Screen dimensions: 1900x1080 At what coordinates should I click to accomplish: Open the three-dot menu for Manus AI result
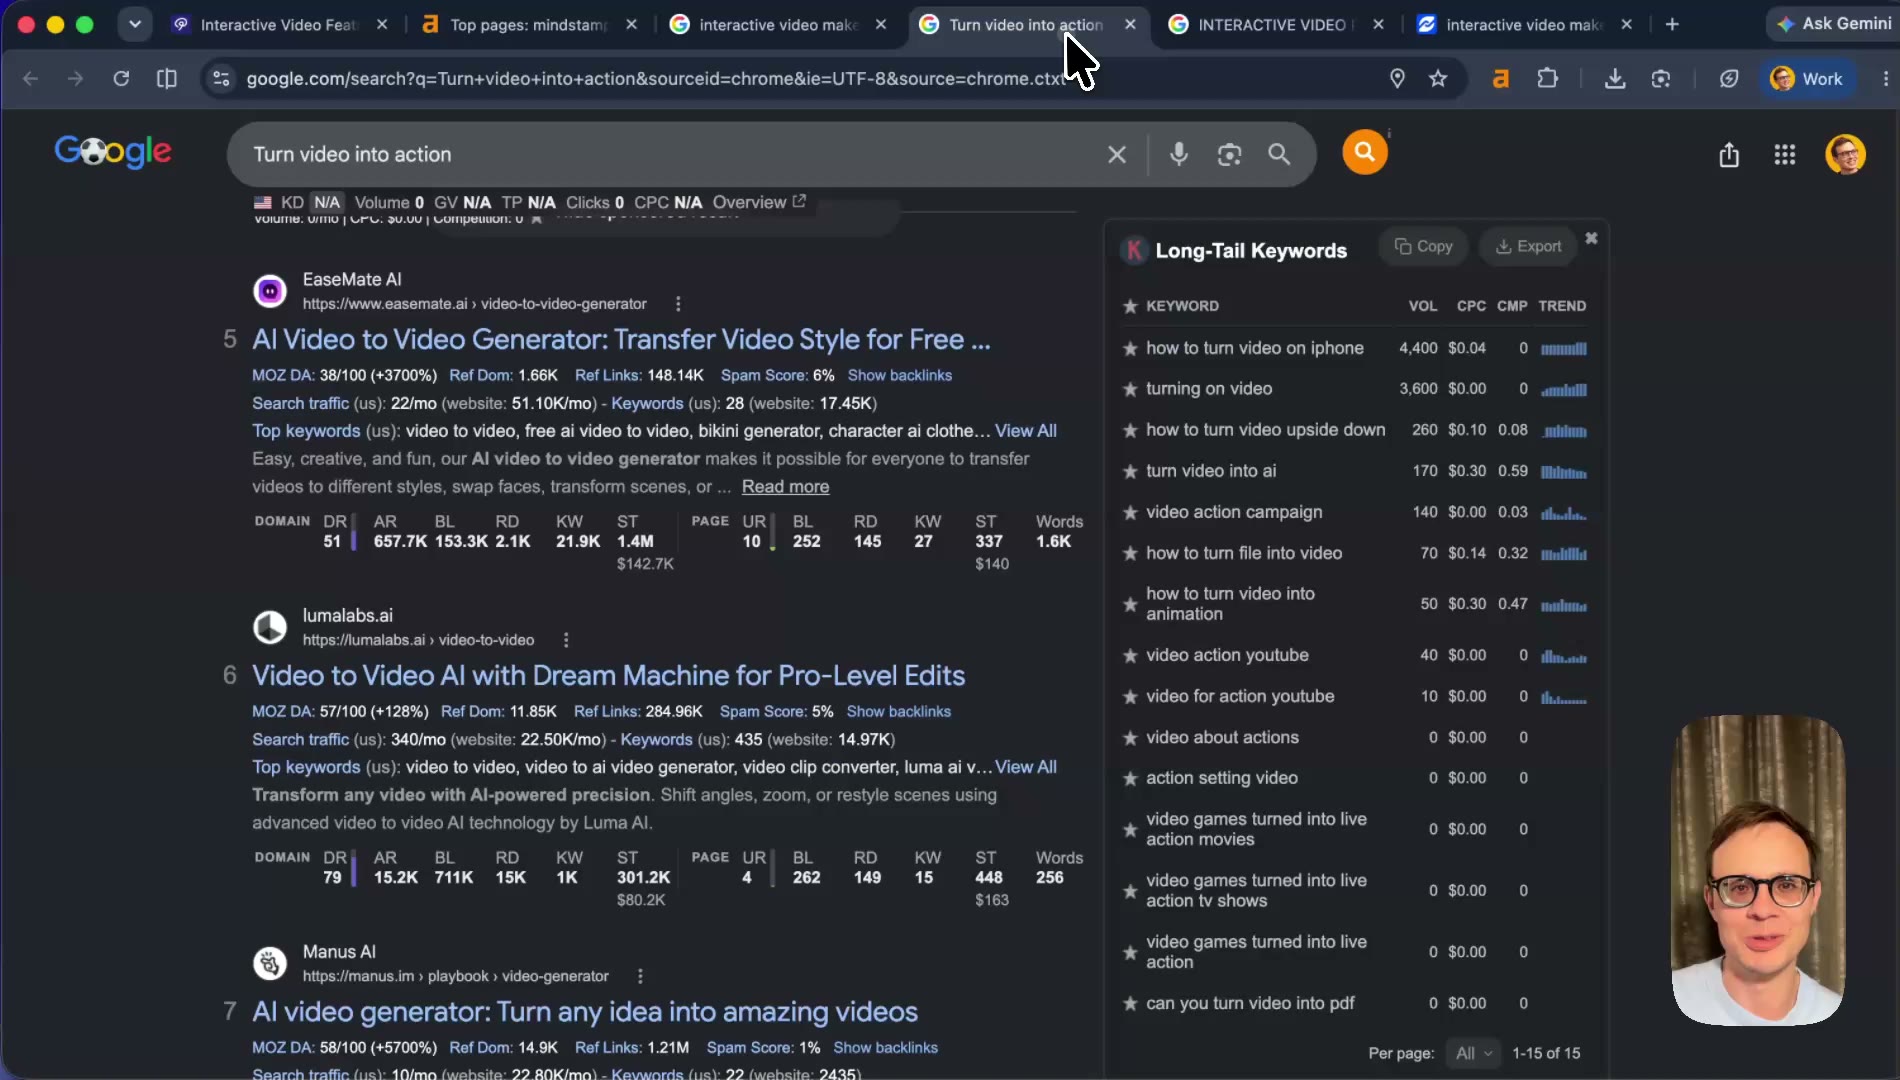(640, 976)
